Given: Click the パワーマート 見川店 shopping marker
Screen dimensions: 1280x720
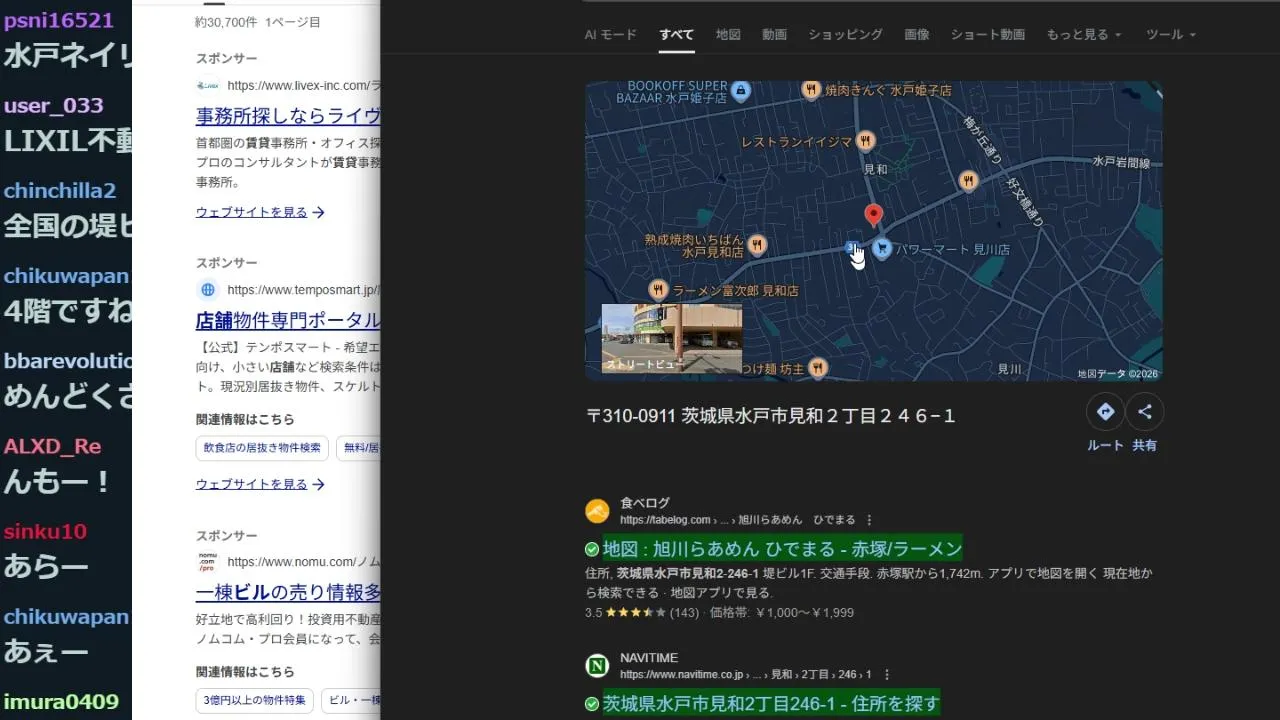Looking at the screenshot, I should click(882, 248).
